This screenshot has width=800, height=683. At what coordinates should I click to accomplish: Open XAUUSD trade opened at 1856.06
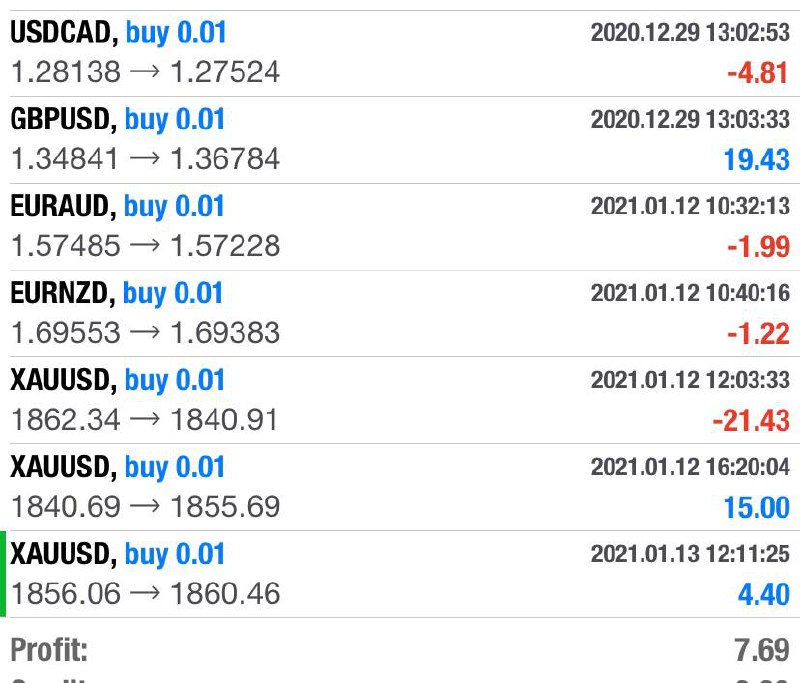[400, 574]
